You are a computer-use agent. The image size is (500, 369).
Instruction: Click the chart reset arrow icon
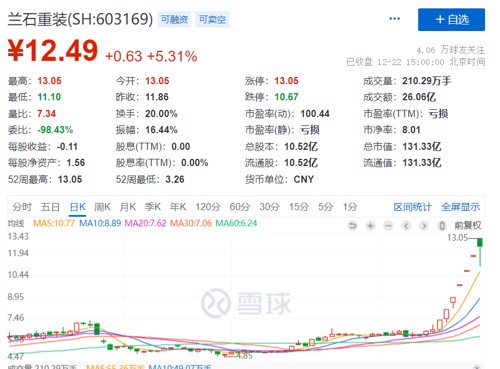click(x=352, y=226)
